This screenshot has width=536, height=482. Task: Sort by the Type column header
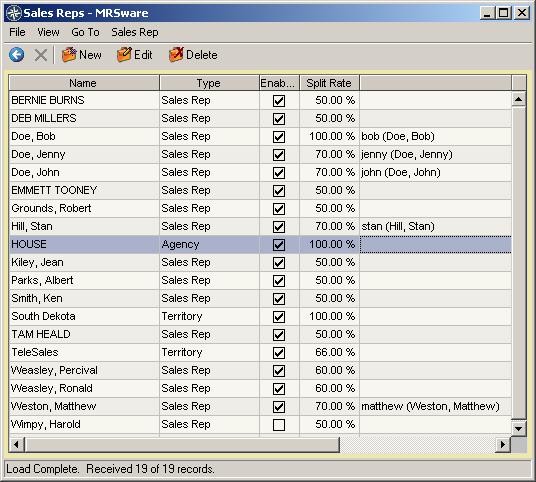point(209,83)
